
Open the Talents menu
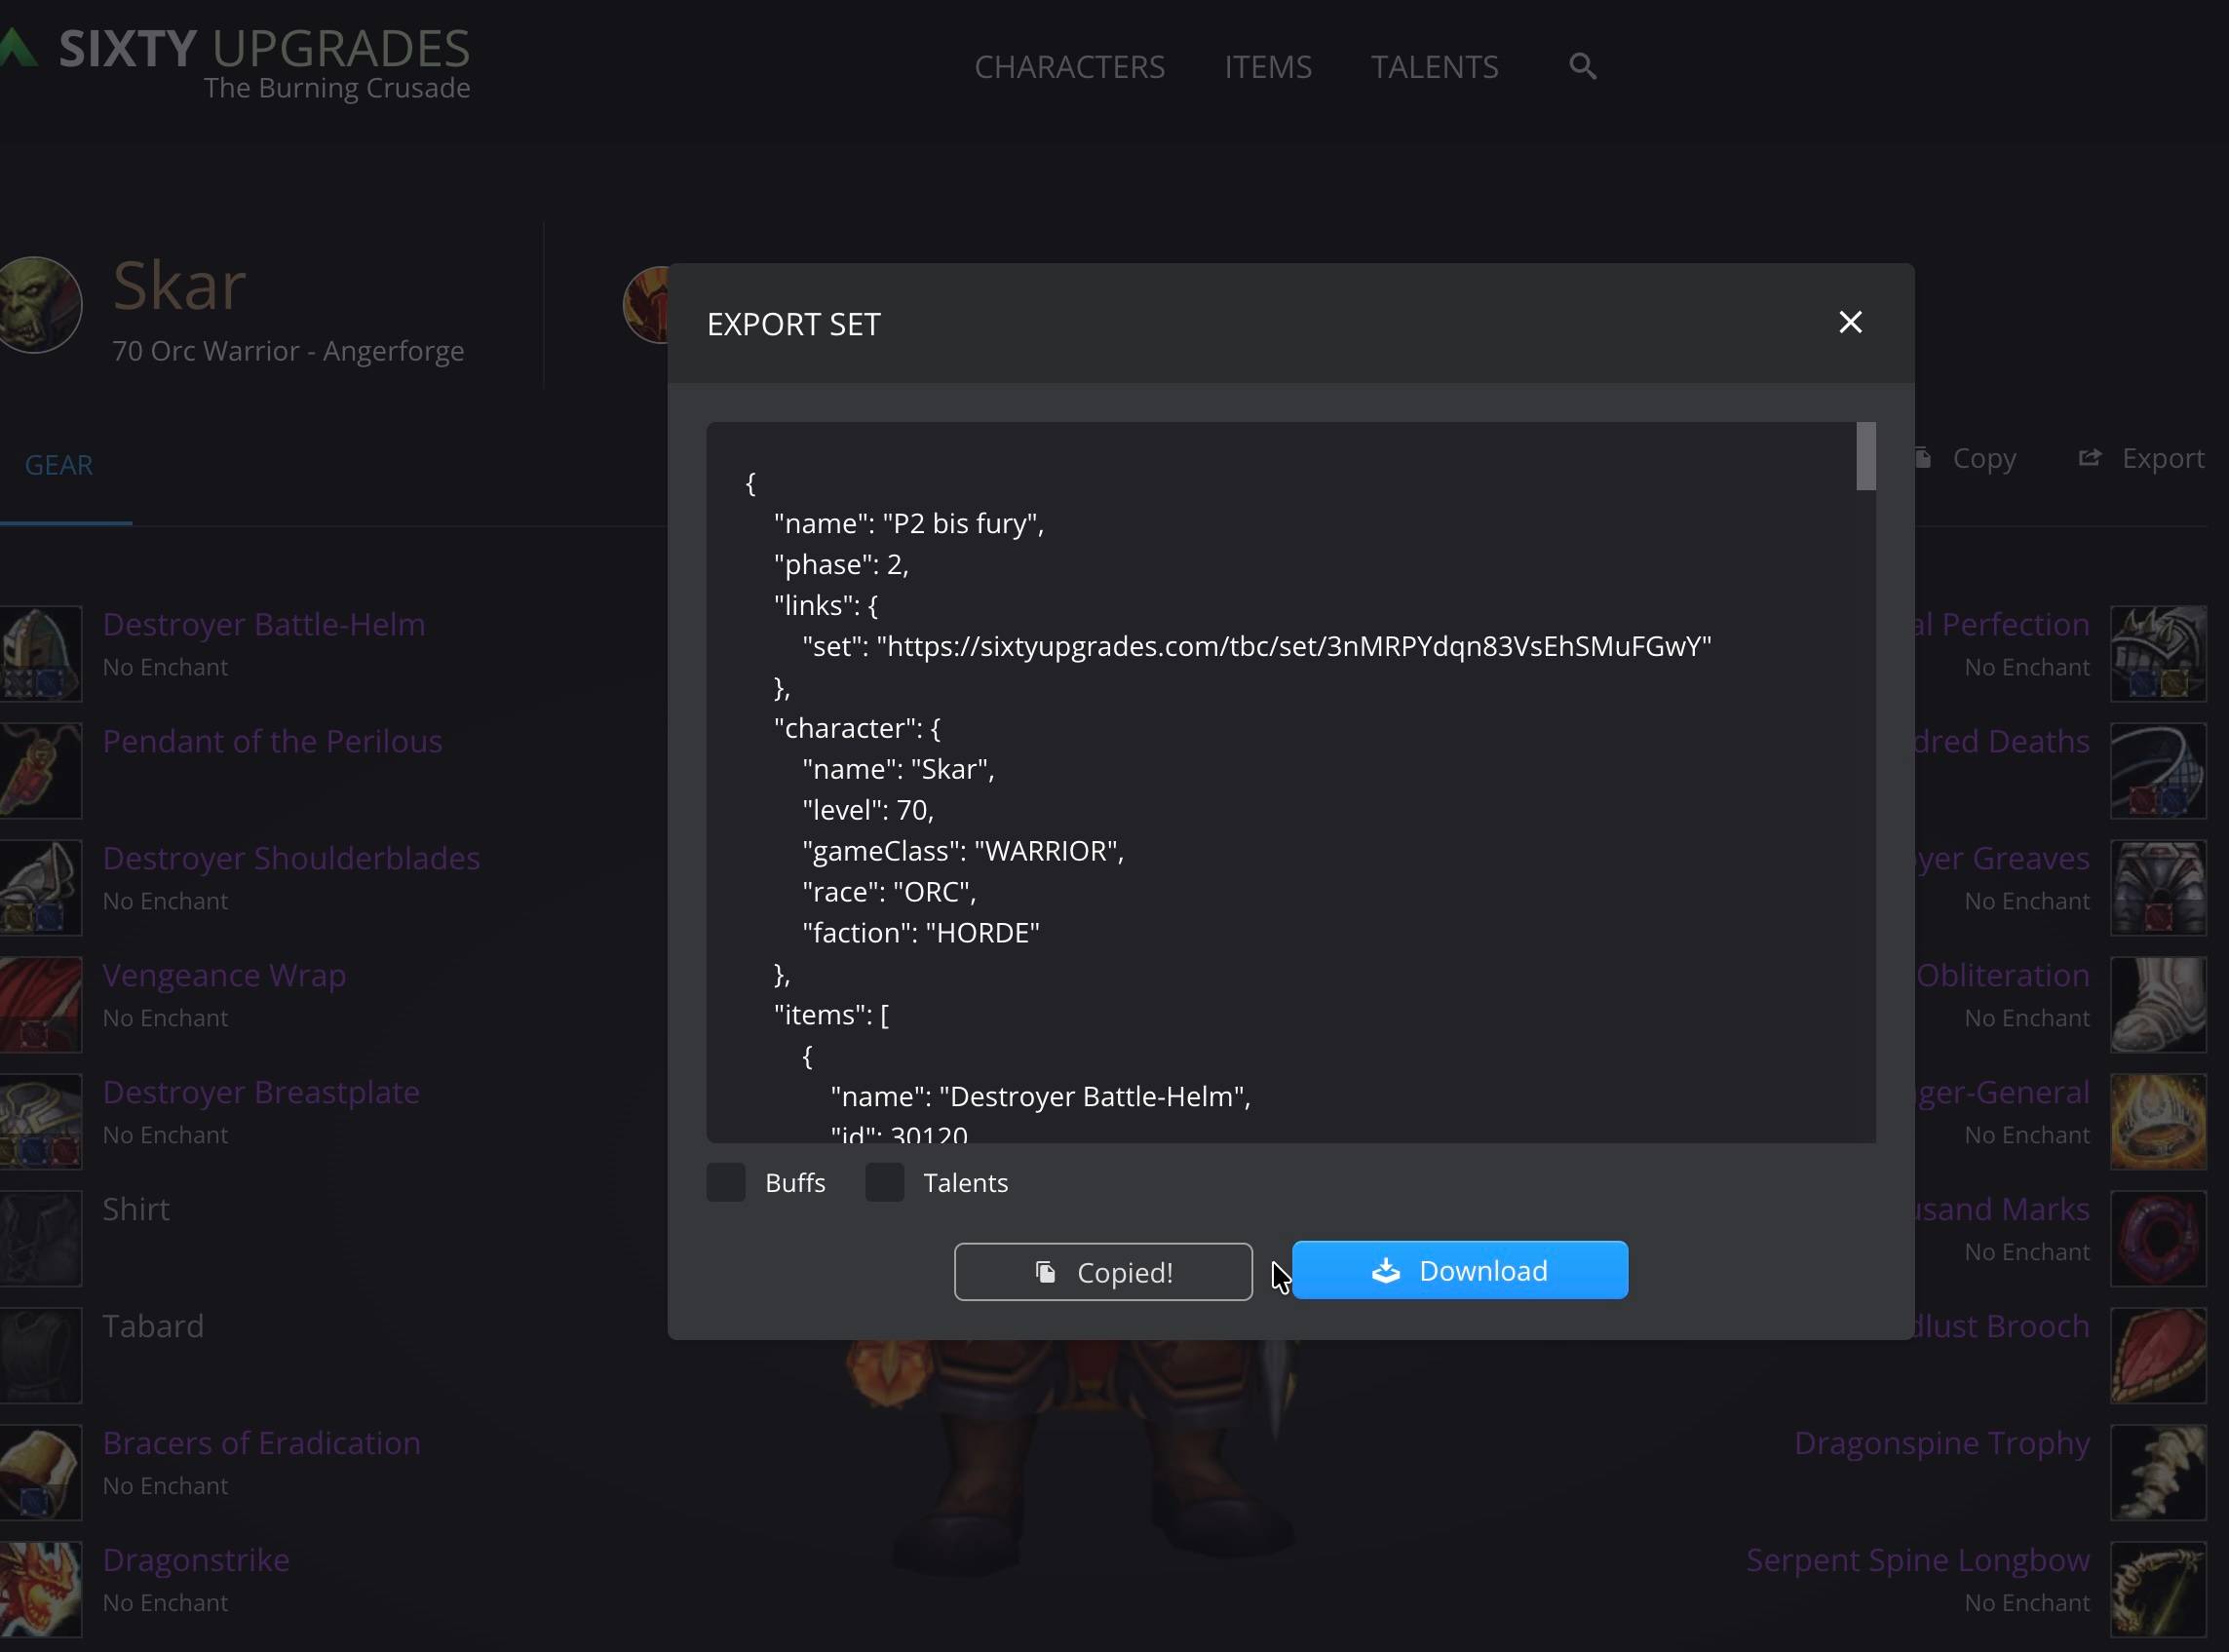pos(1434,66)
